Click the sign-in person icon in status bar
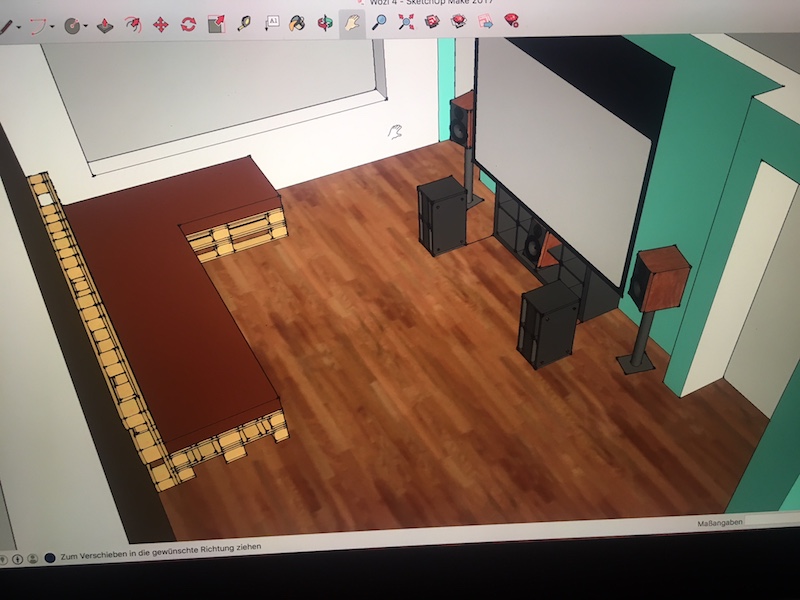800x600 pixels. point(33,559)
